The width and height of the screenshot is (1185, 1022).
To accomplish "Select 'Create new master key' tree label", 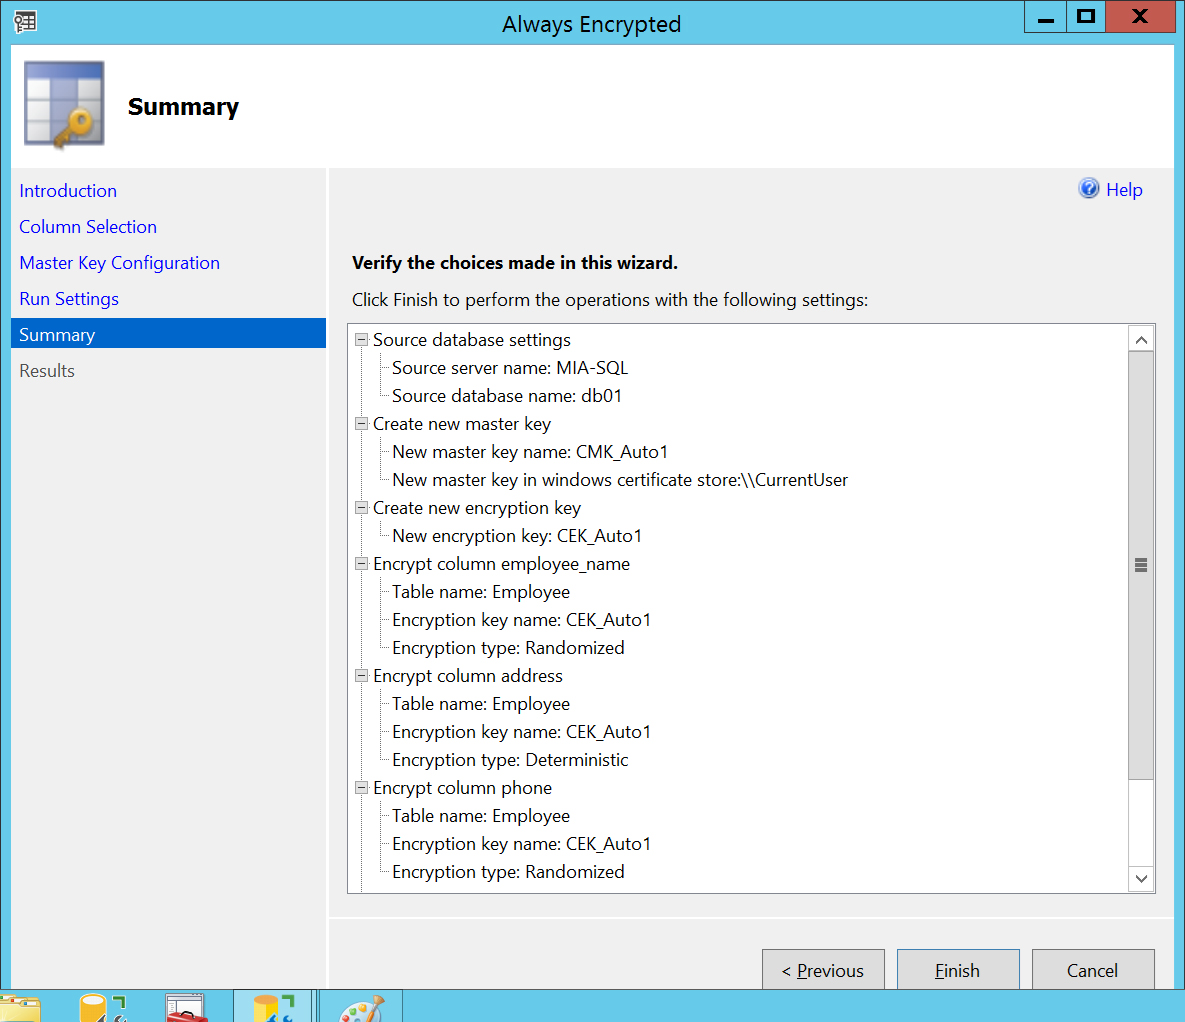I will click(462, 424).
